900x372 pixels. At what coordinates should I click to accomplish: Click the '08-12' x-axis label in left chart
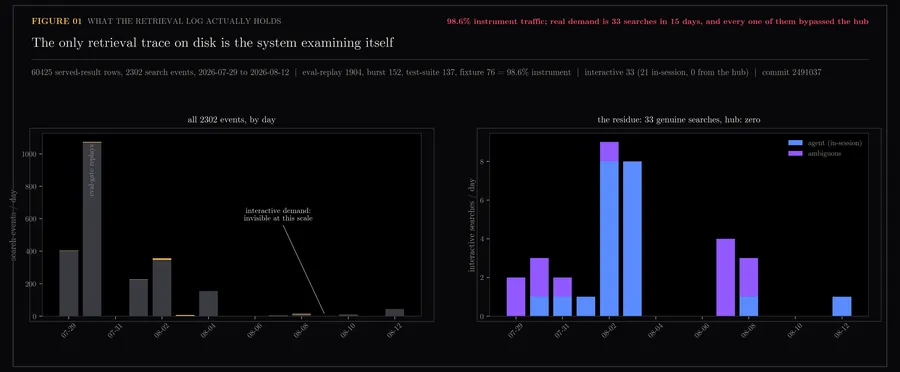[394, 331]
